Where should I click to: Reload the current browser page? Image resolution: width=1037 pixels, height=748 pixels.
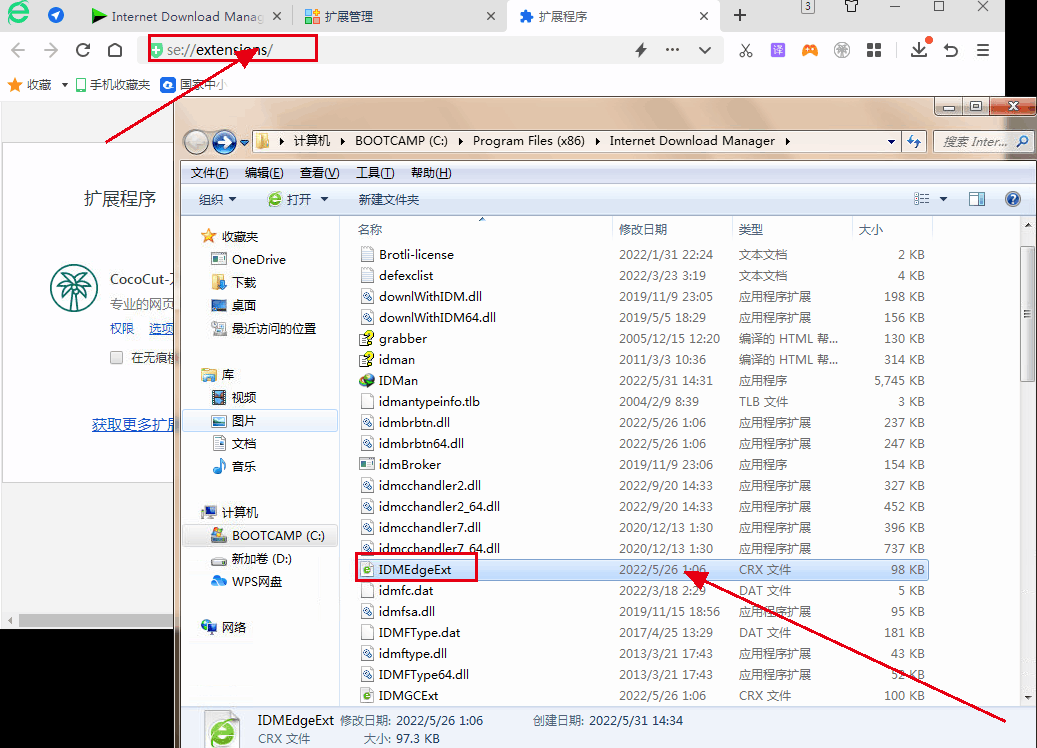pyautogui.click(x=83, y=50)
